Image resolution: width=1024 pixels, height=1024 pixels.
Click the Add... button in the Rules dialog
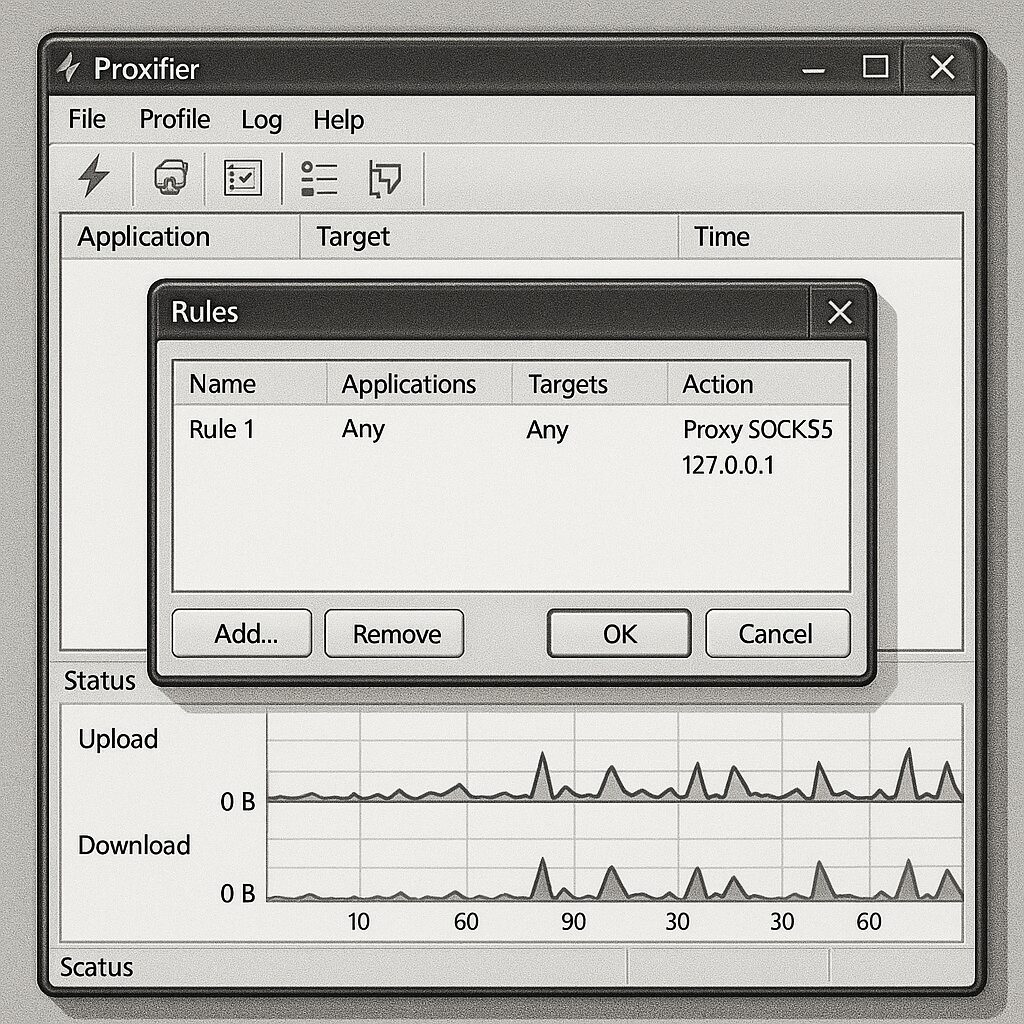[x=242, y=633]
